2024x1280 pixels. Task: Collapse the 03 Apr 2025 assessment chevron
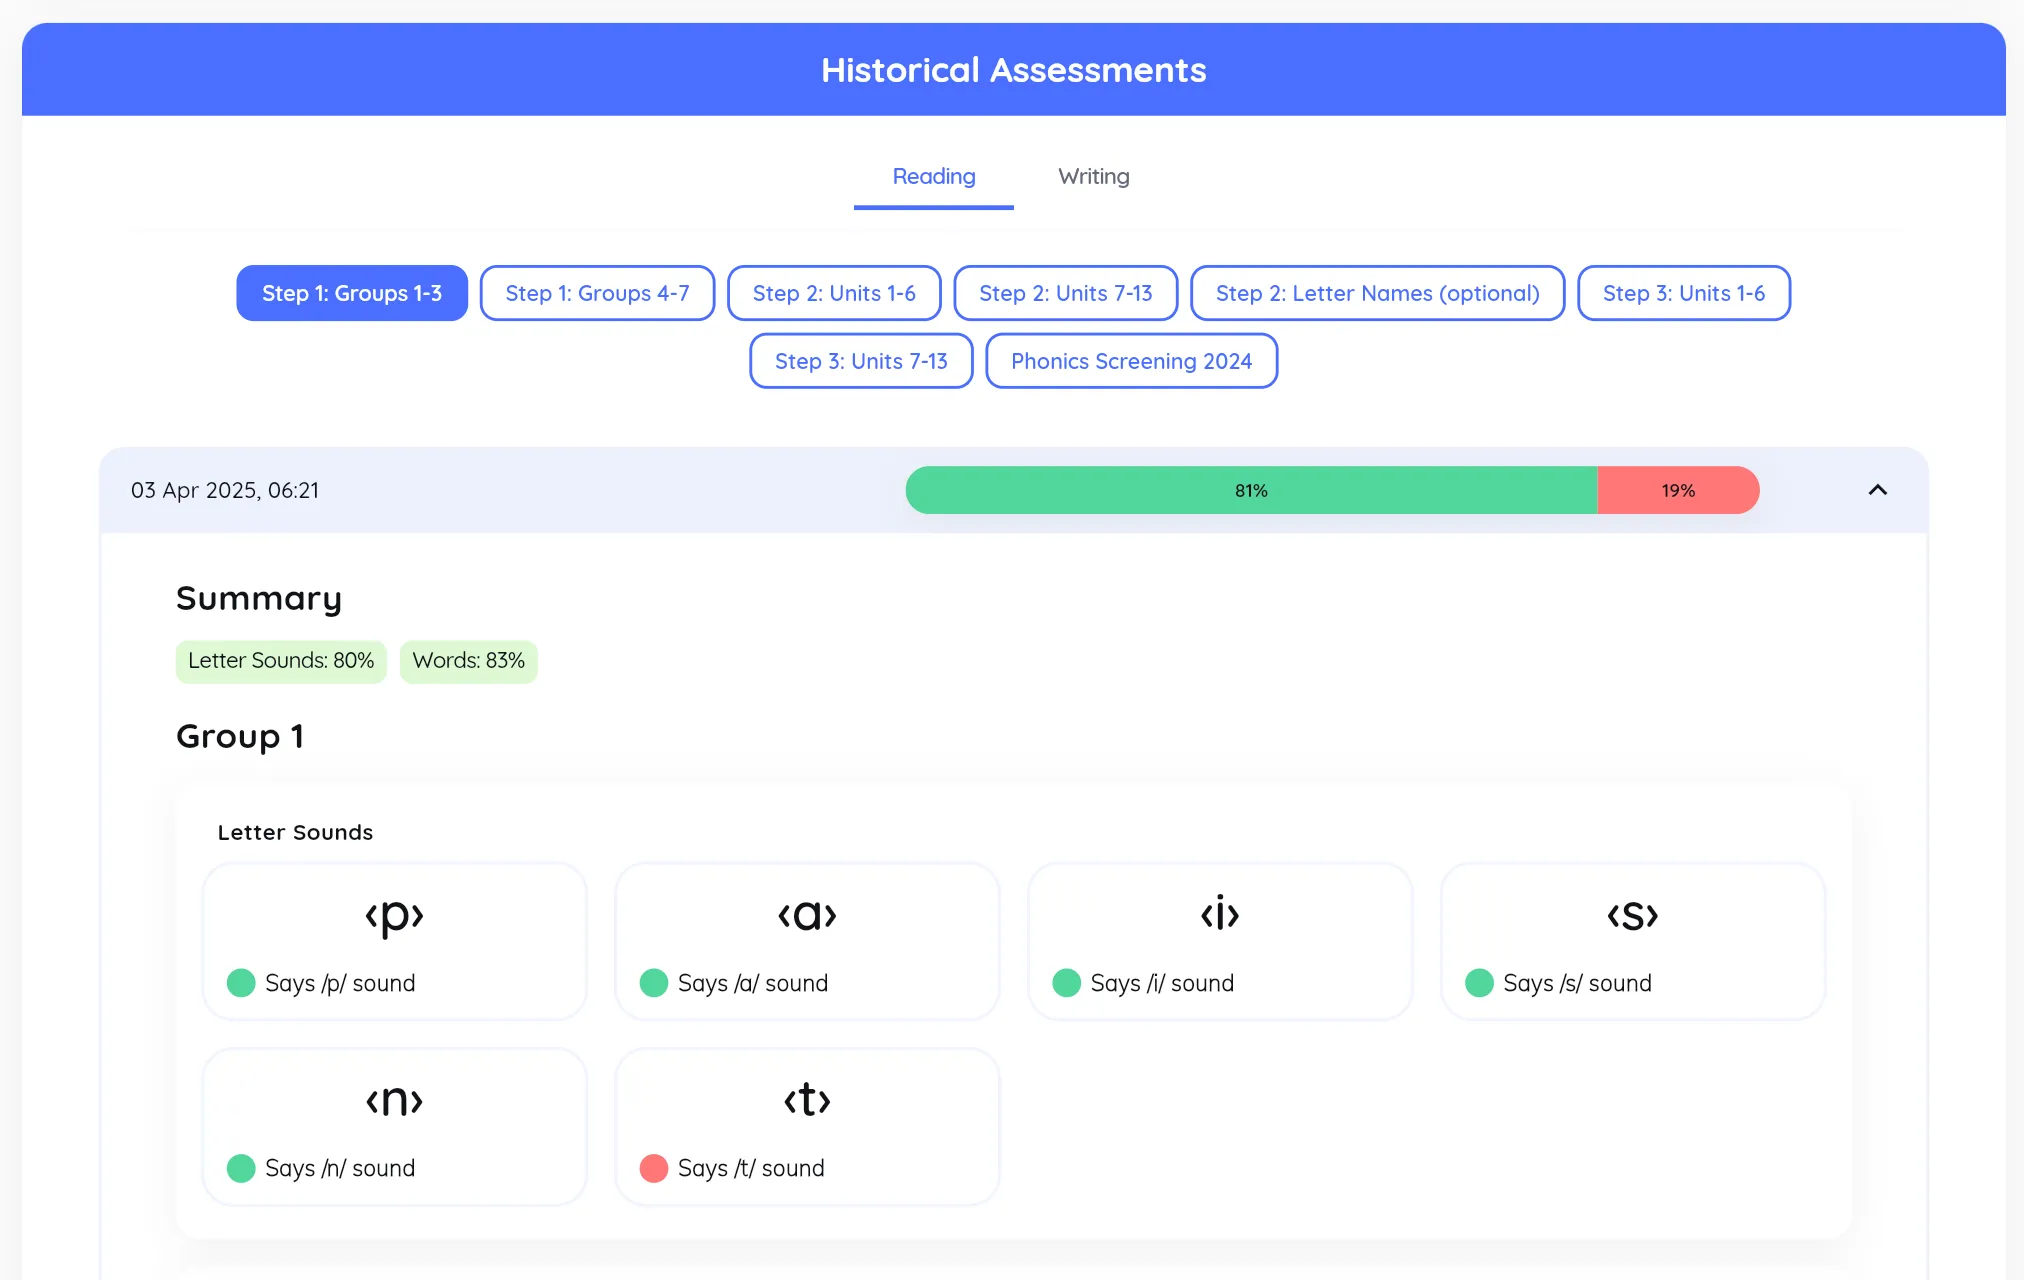(1877, 490)
